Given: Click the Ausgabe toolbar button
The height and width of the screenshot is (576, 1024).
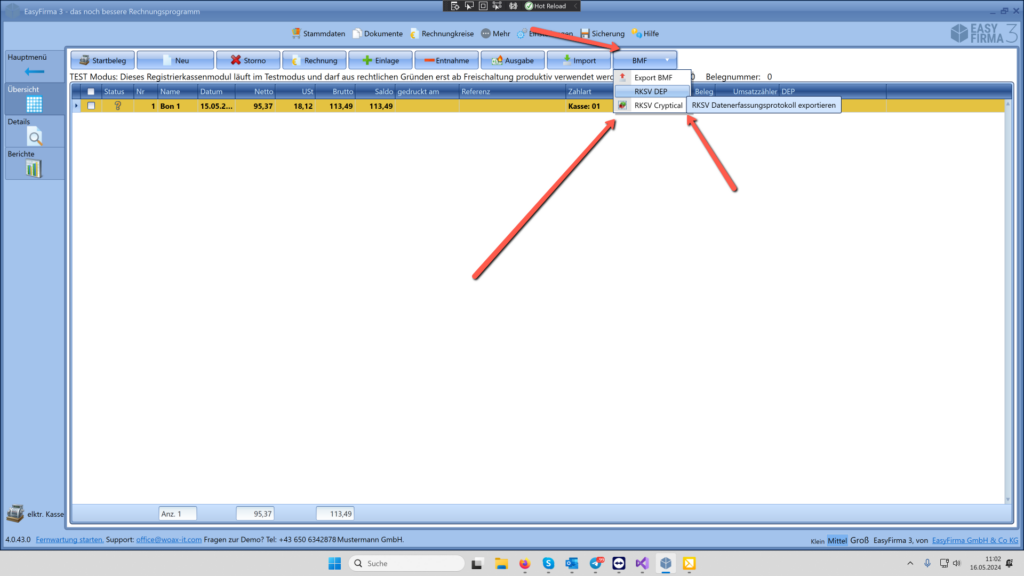Looking at the screenshot, I should tap(513, 60).
